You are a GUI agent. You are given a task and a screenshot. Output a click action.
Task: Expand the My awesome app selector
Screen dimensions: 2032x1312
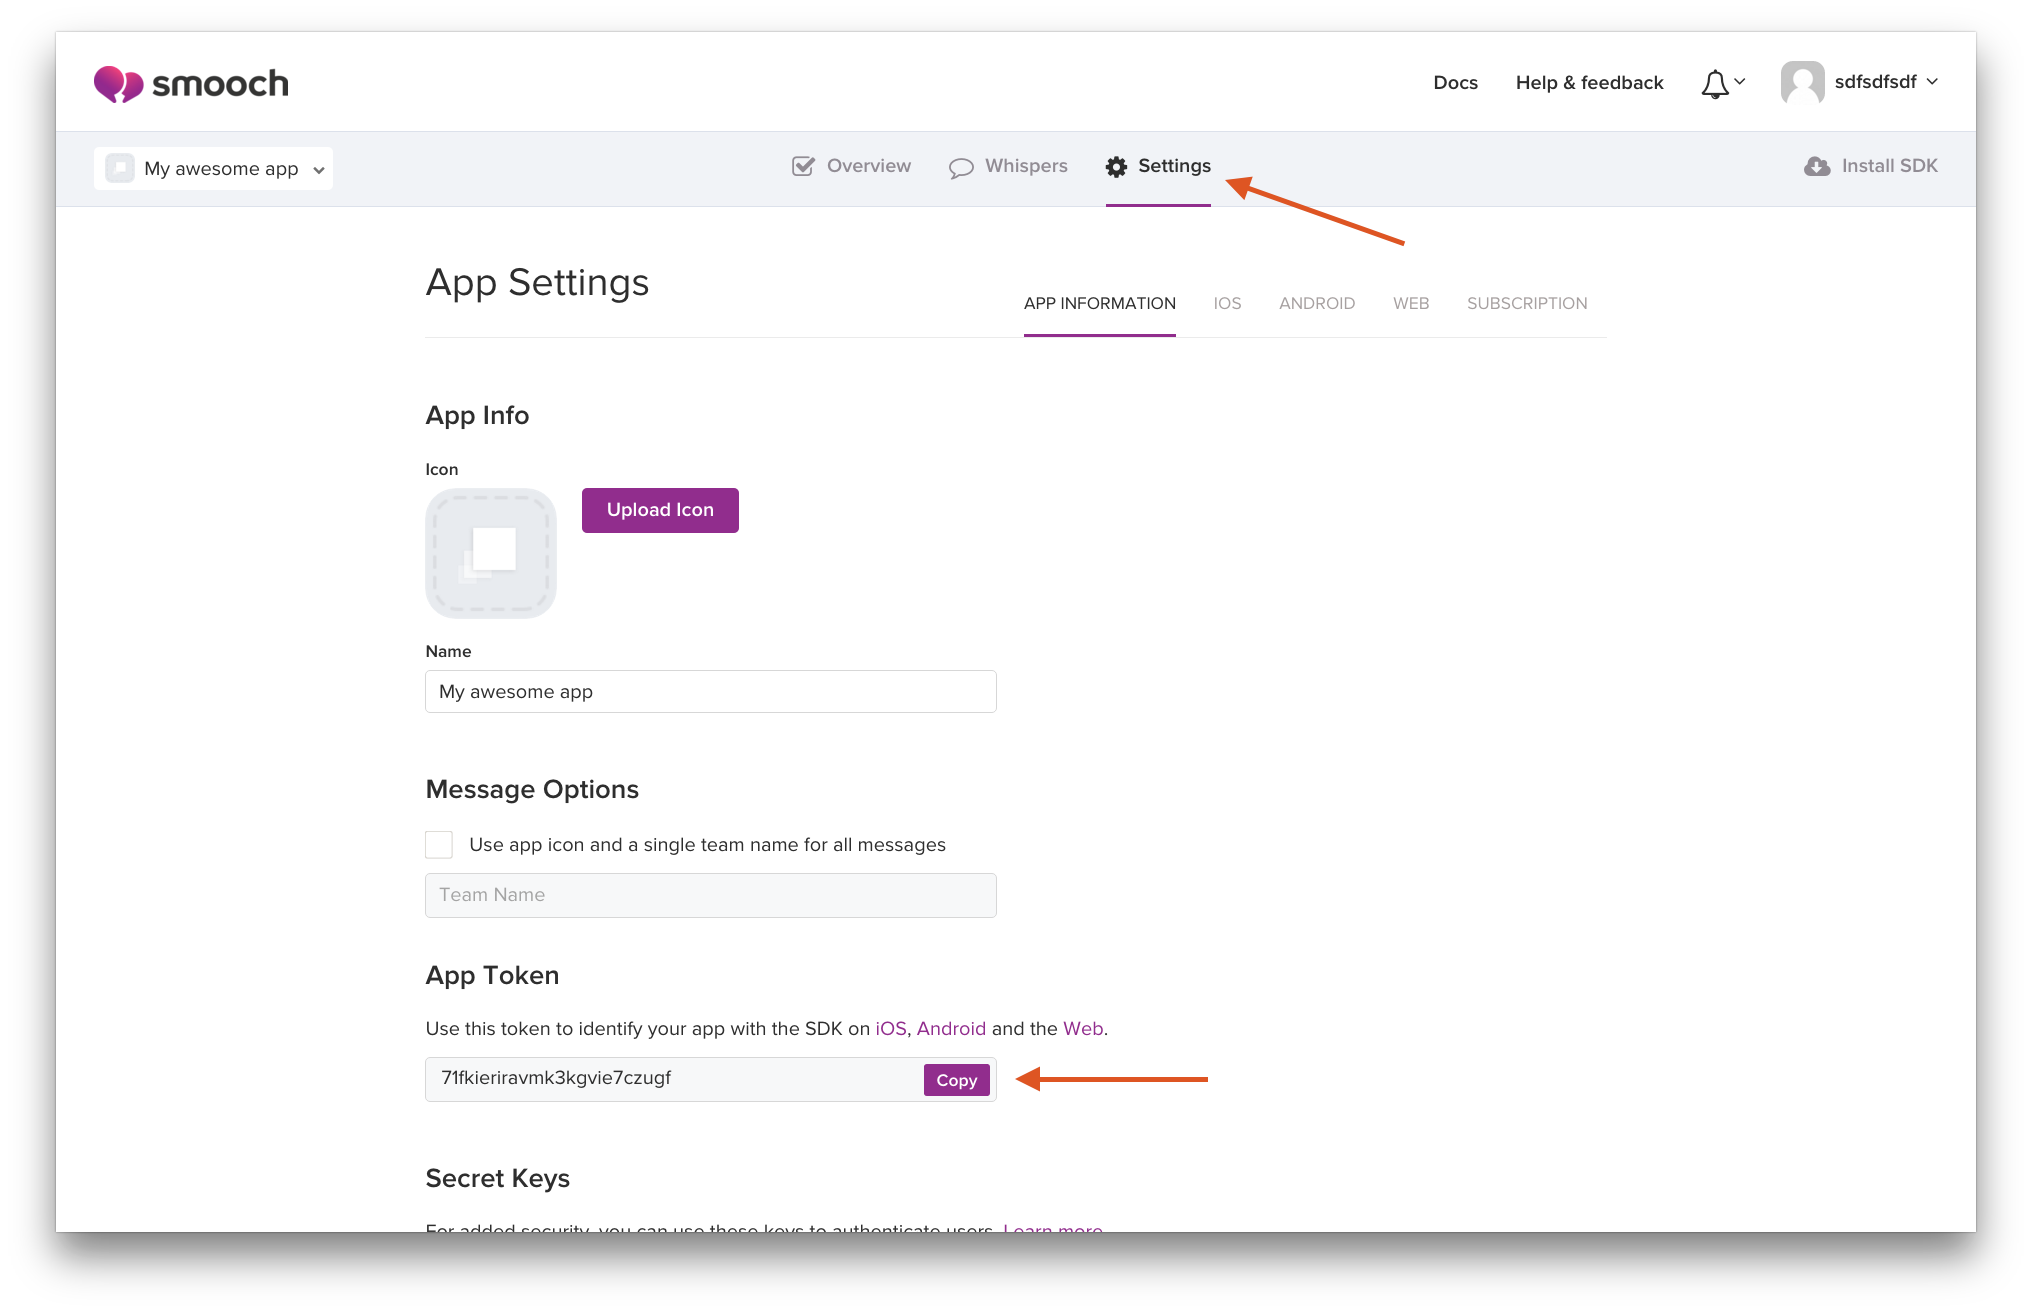pos(318,169)
